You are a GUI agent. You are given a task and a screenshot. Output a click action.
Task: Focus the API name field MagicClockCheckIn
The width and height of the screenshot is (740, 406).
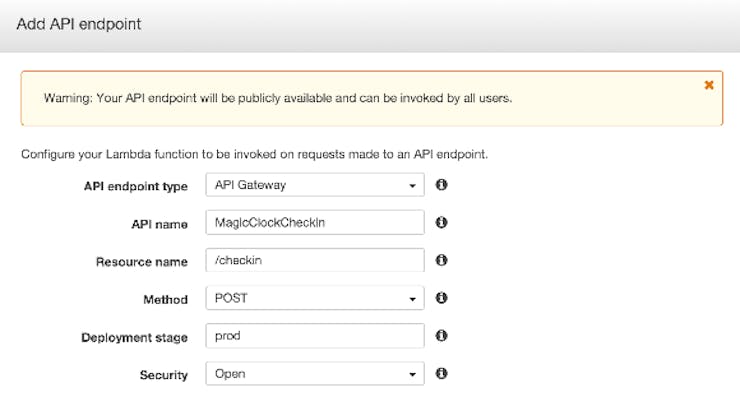(x=315, y=222)
